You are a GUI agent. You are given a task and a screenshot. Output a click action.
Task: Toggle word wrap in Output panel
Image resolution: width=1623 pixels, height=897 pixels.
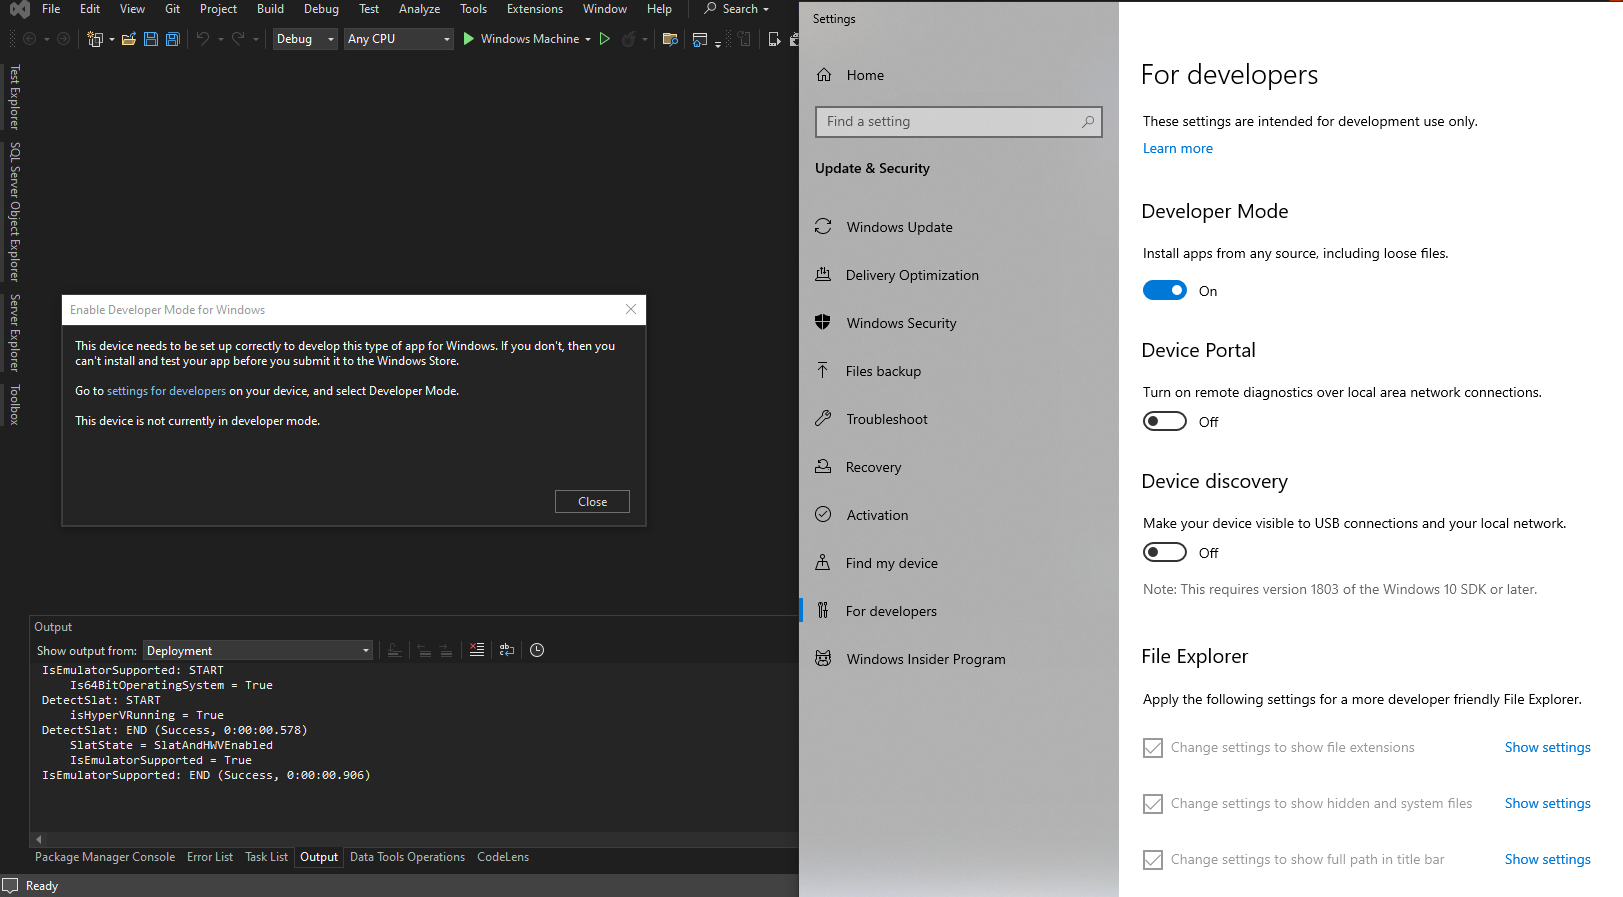(507, 650)
